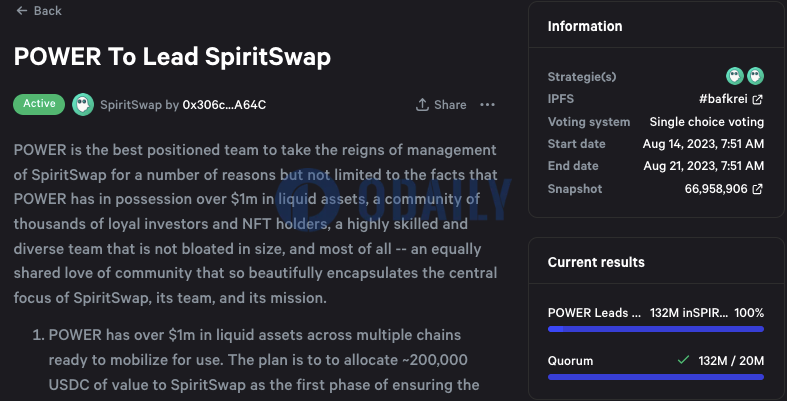Open the three-dot more options menu
This screenshot has width=787, height=401.
tap(487, 104)
